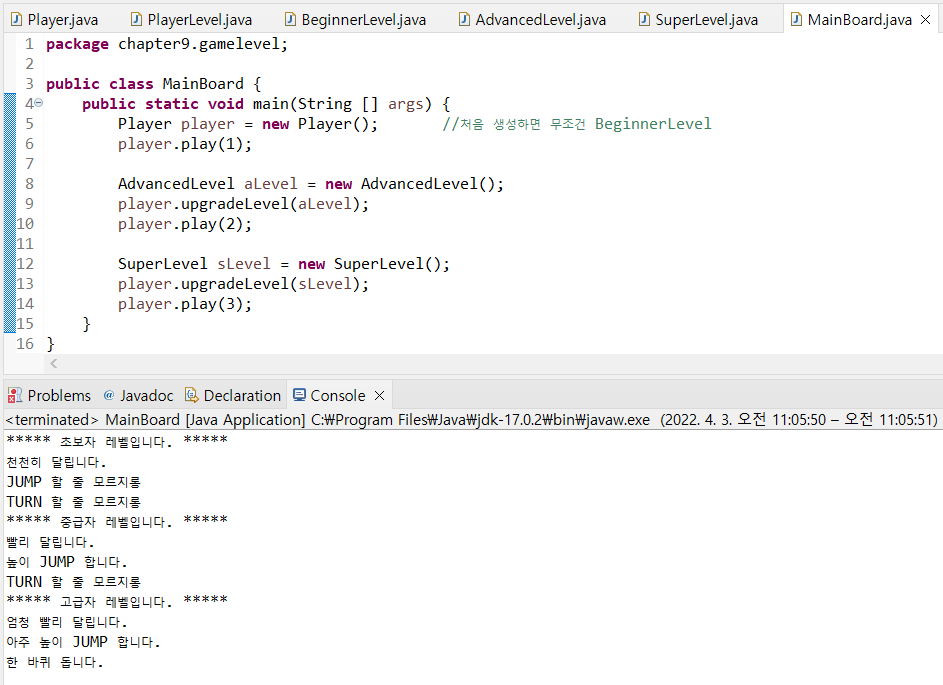Image resolution: width=943 pixels, height=685 pixels.
Task: Close the MainBoard.java editor tab
Action: point(925,20)
